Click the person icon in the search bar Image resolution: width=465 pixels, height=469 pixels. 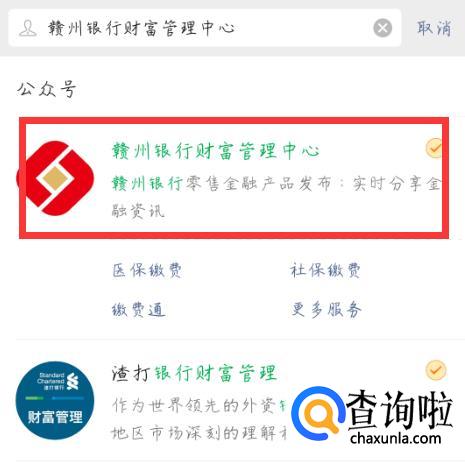28,28
